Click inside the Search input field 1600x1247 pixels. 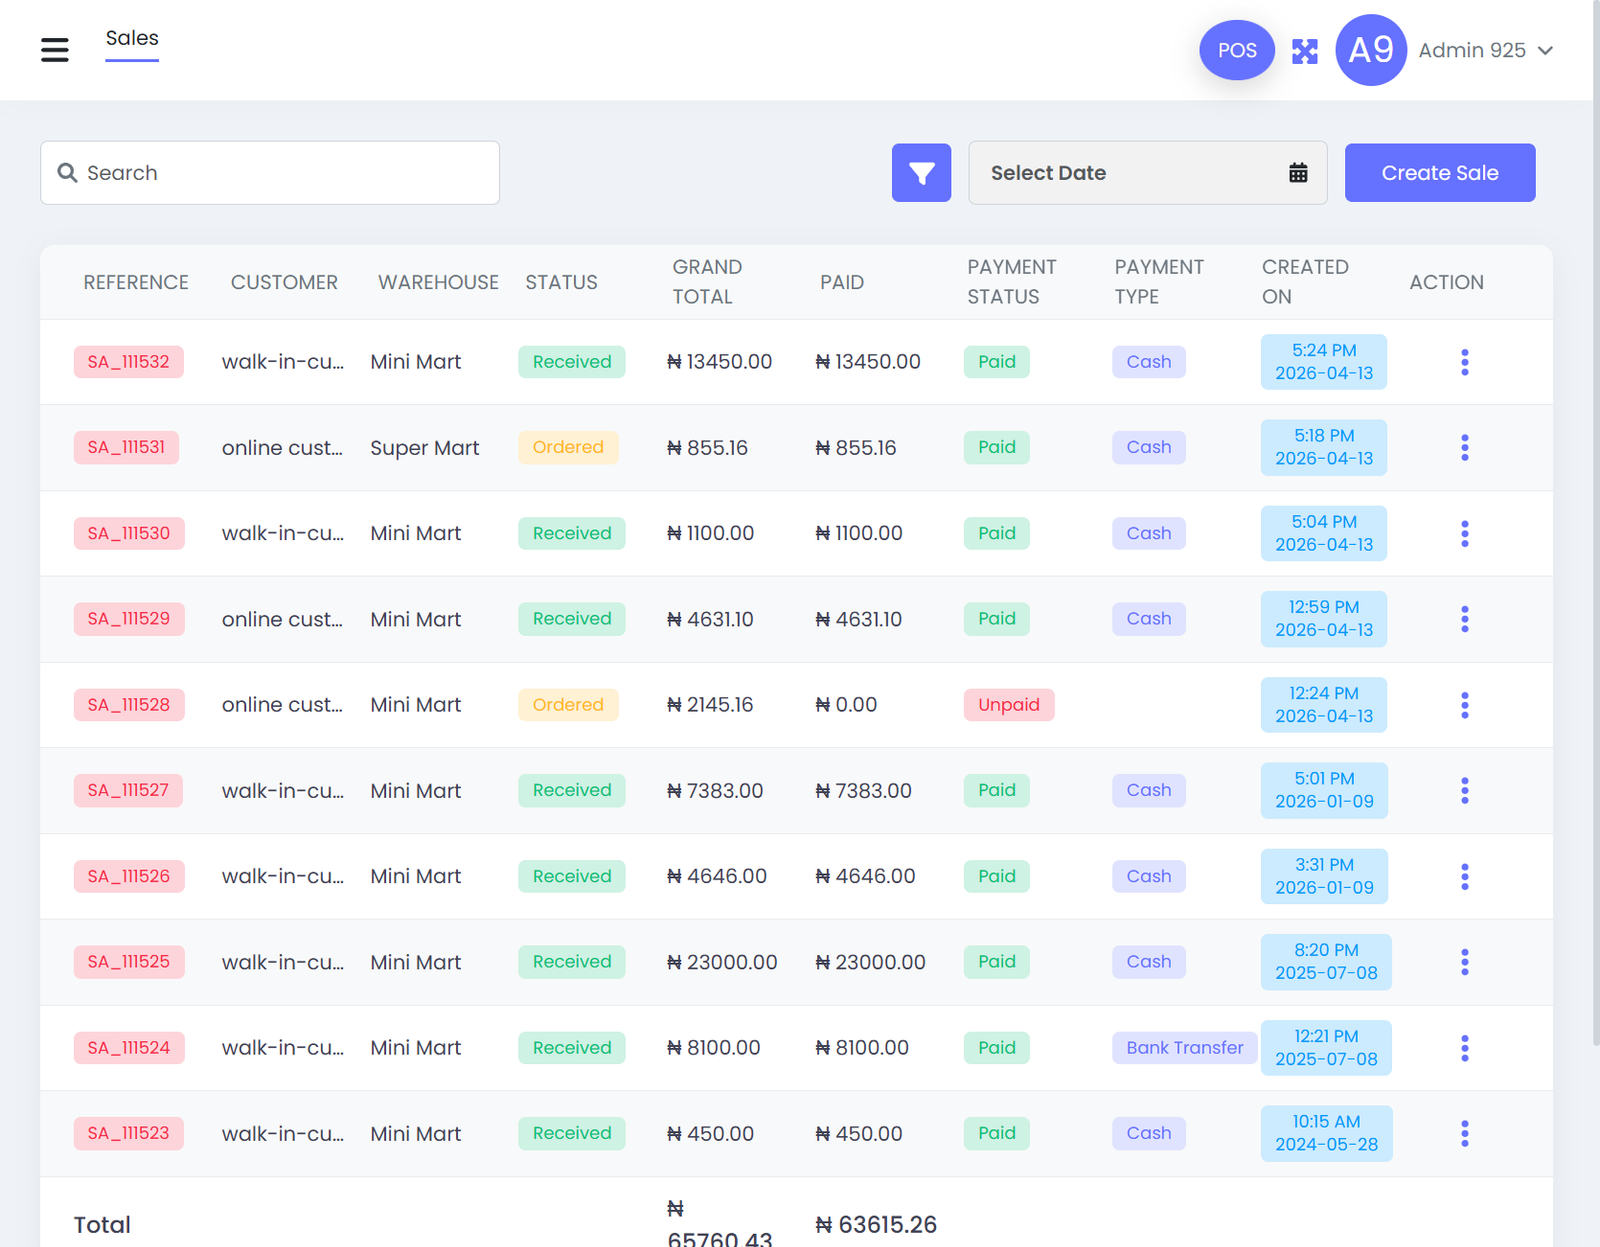(x=270, y=173)
